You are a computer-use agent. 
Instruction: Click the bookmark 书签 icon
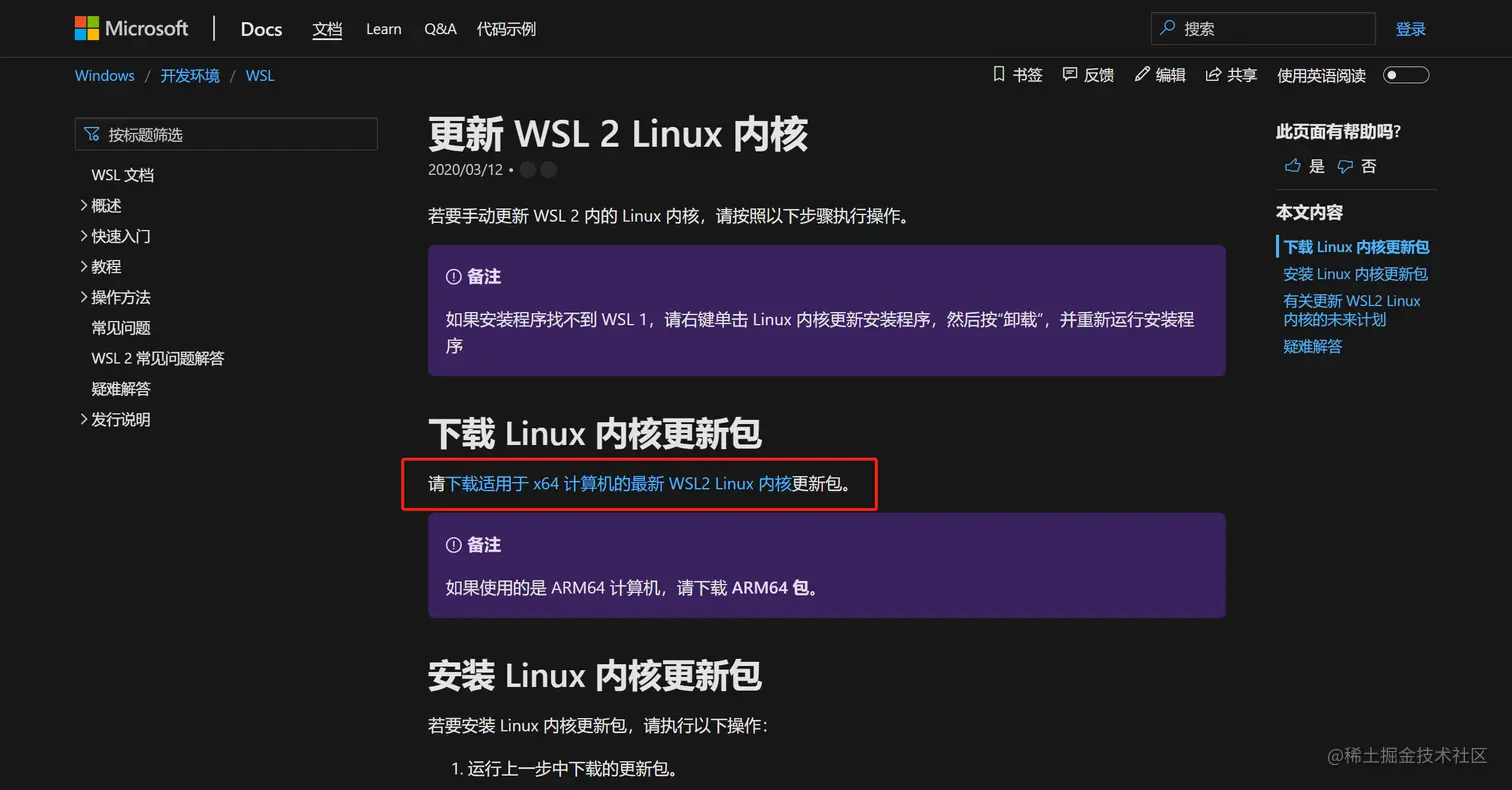click(x=998, y=75)
